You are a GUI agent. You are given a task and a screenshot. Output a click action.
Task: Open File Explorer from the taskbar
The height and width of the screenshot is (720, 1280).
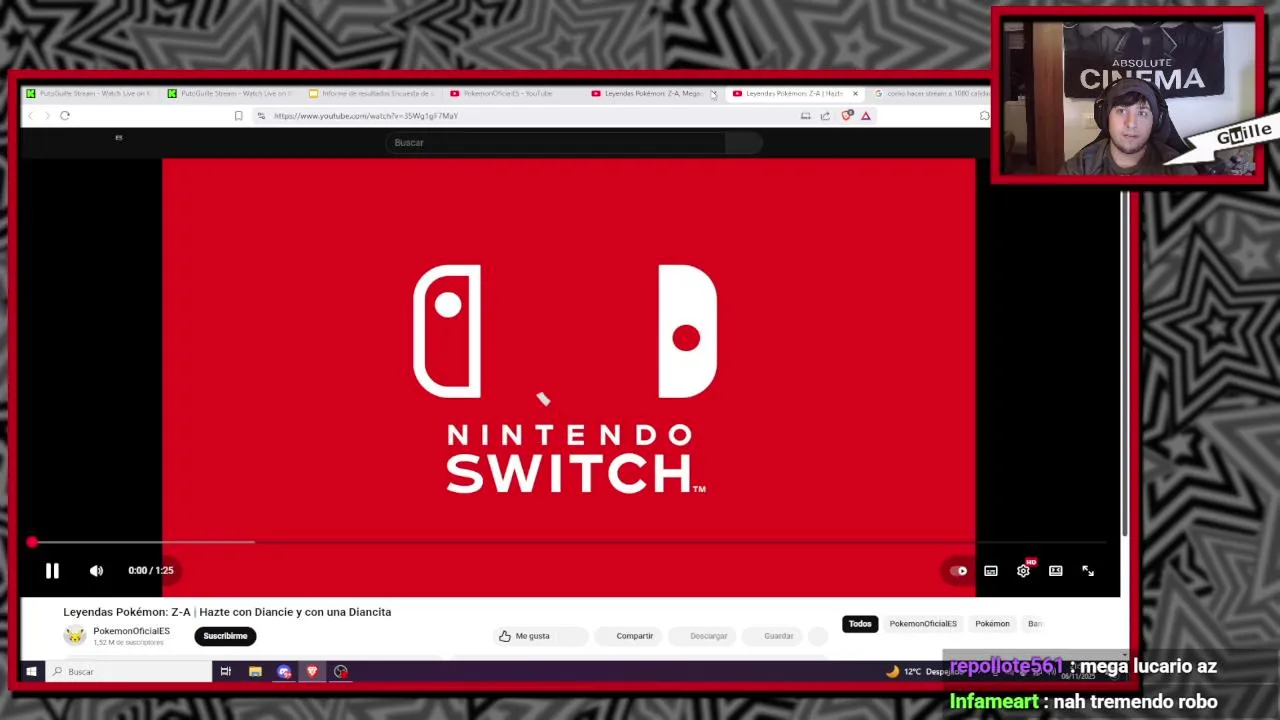[255, 672]
